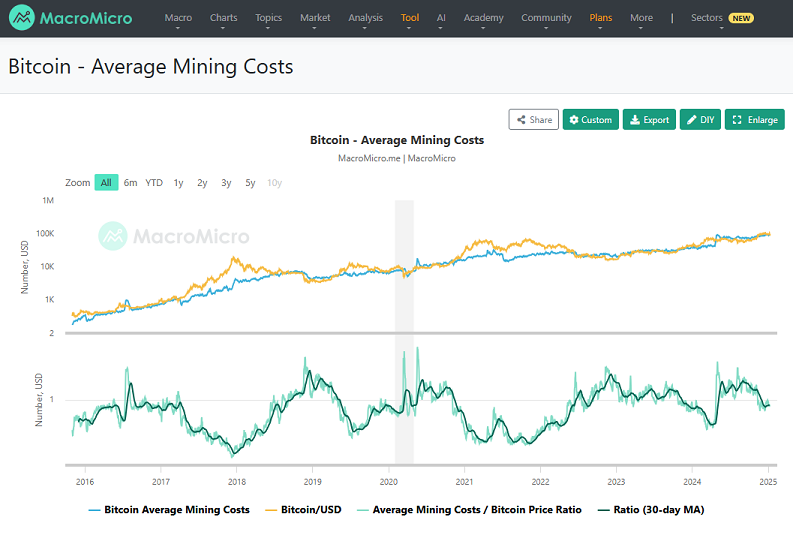The height and width of the screenshot is (553, 793).
Task: Click the download icon on Export button
Action: click(635, 120)
